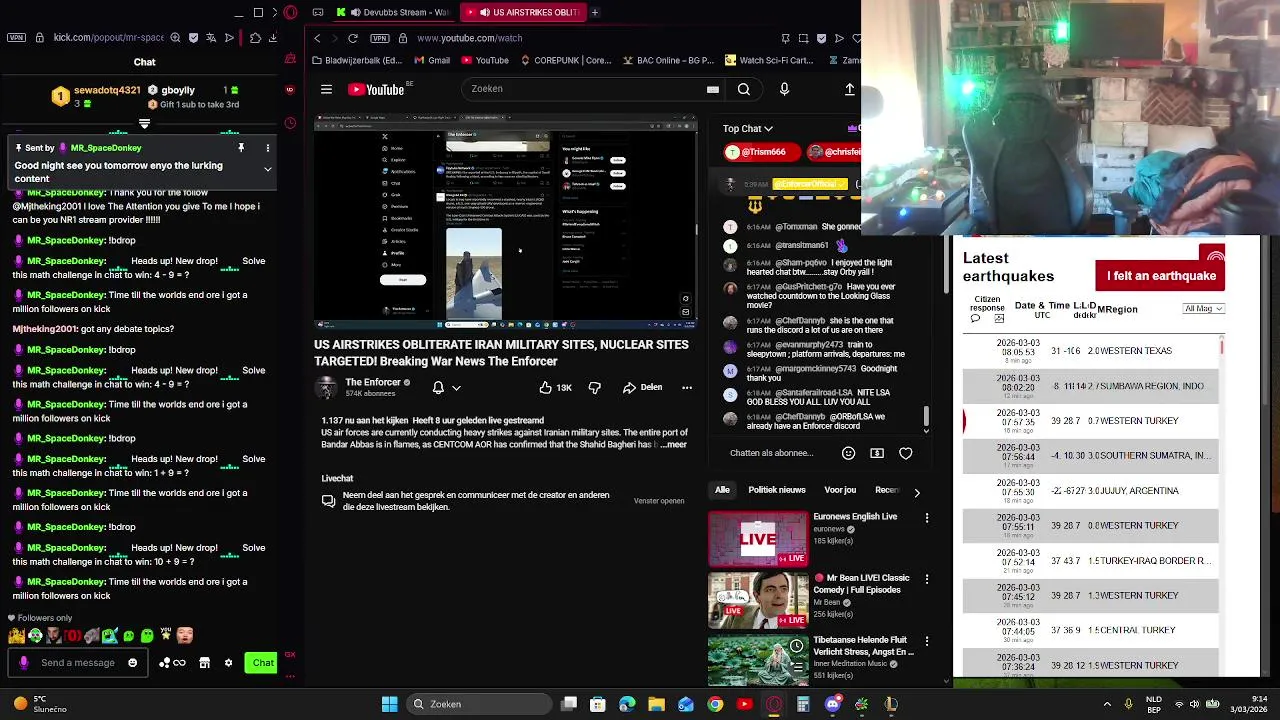The width and height of the screenshot is (1280, 720).
Task: Open the three-dot more actions menu under video
Action: [687, 387]
